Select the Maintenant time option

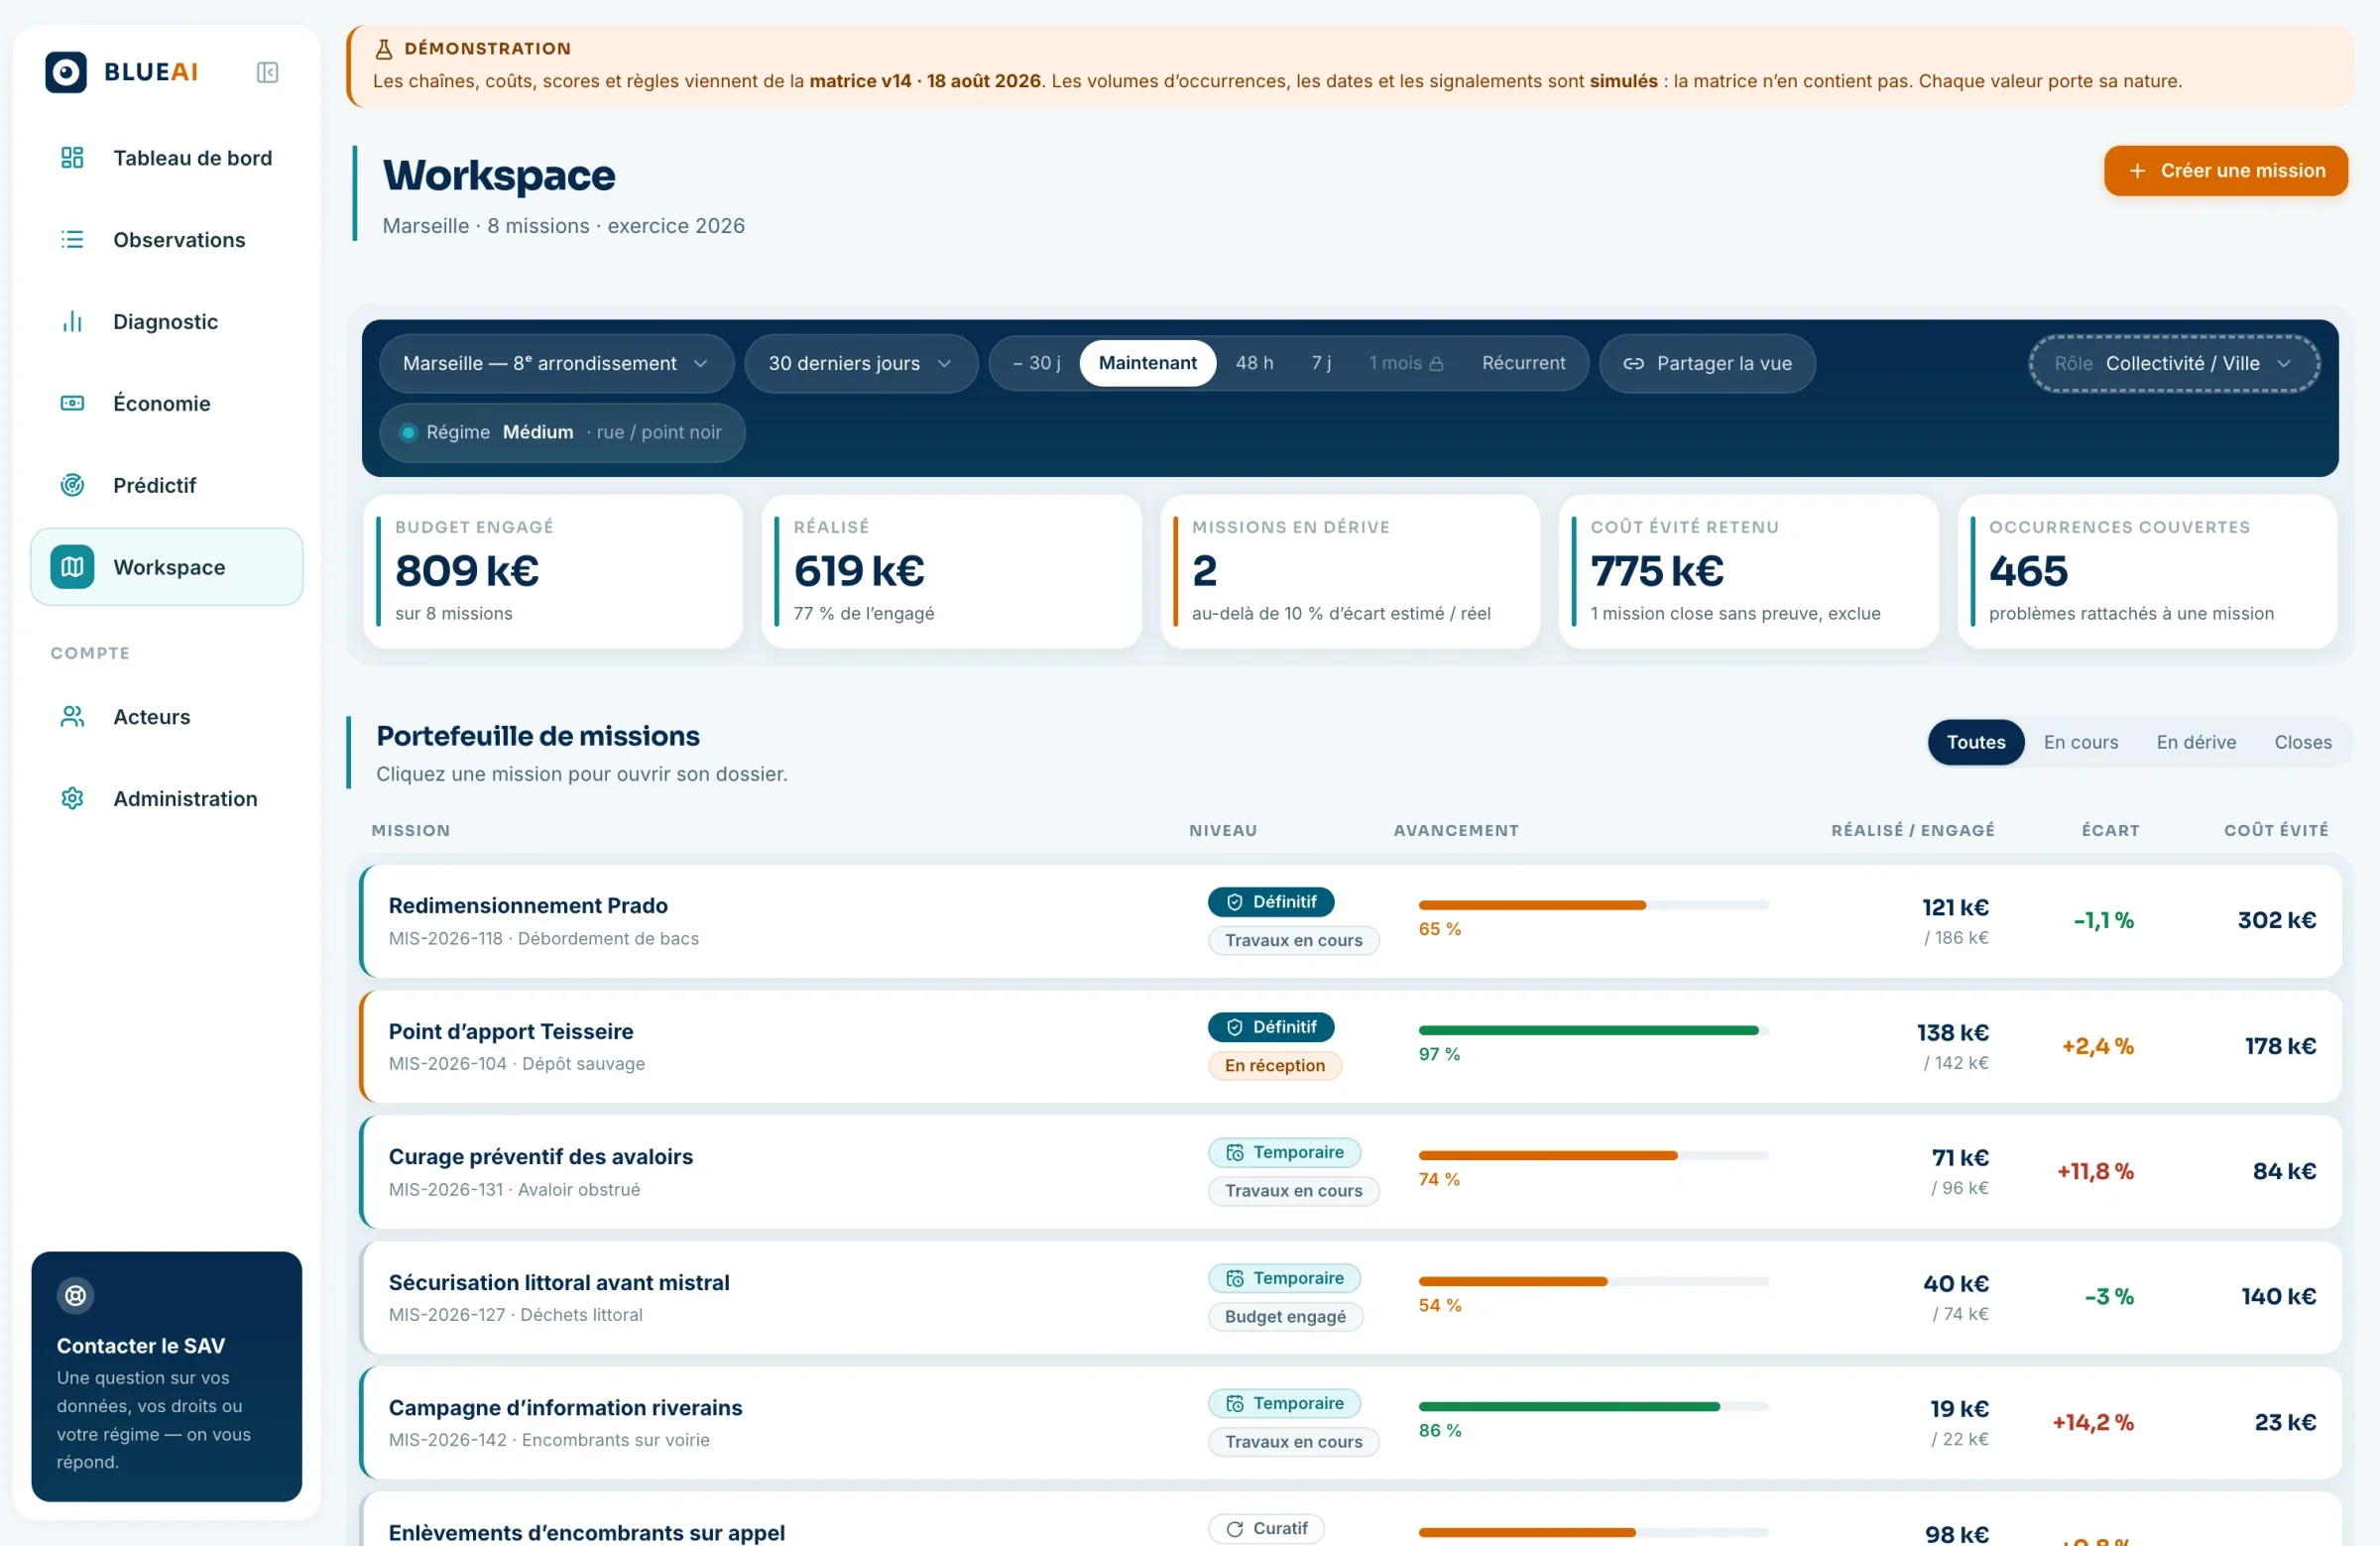pos(1147,363)
